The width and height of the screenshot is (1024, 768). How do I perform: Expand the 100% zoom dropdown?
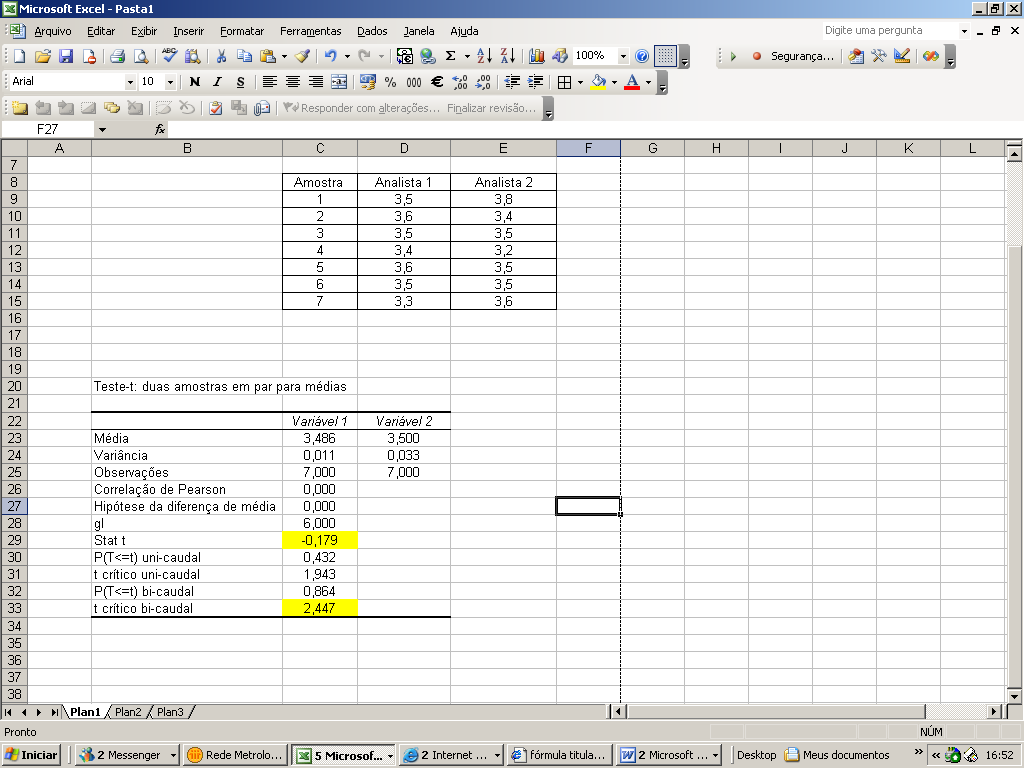pos(623,56)
